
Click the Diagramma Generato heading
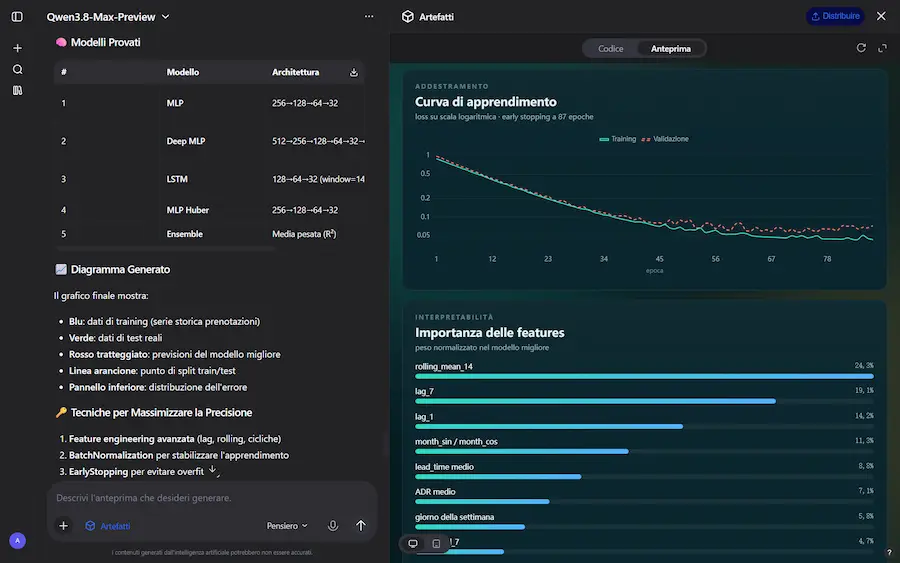click(112, 269)
